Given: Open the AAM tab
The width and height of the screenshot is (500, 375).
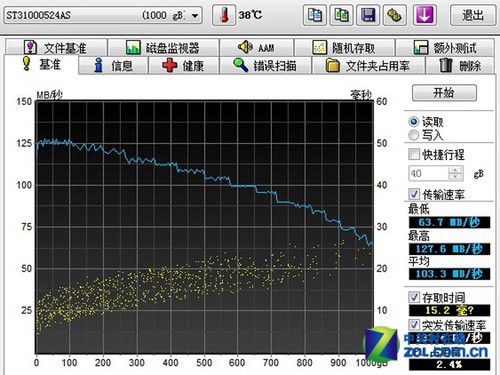Looking at the screenshot, I should [256, 48].
